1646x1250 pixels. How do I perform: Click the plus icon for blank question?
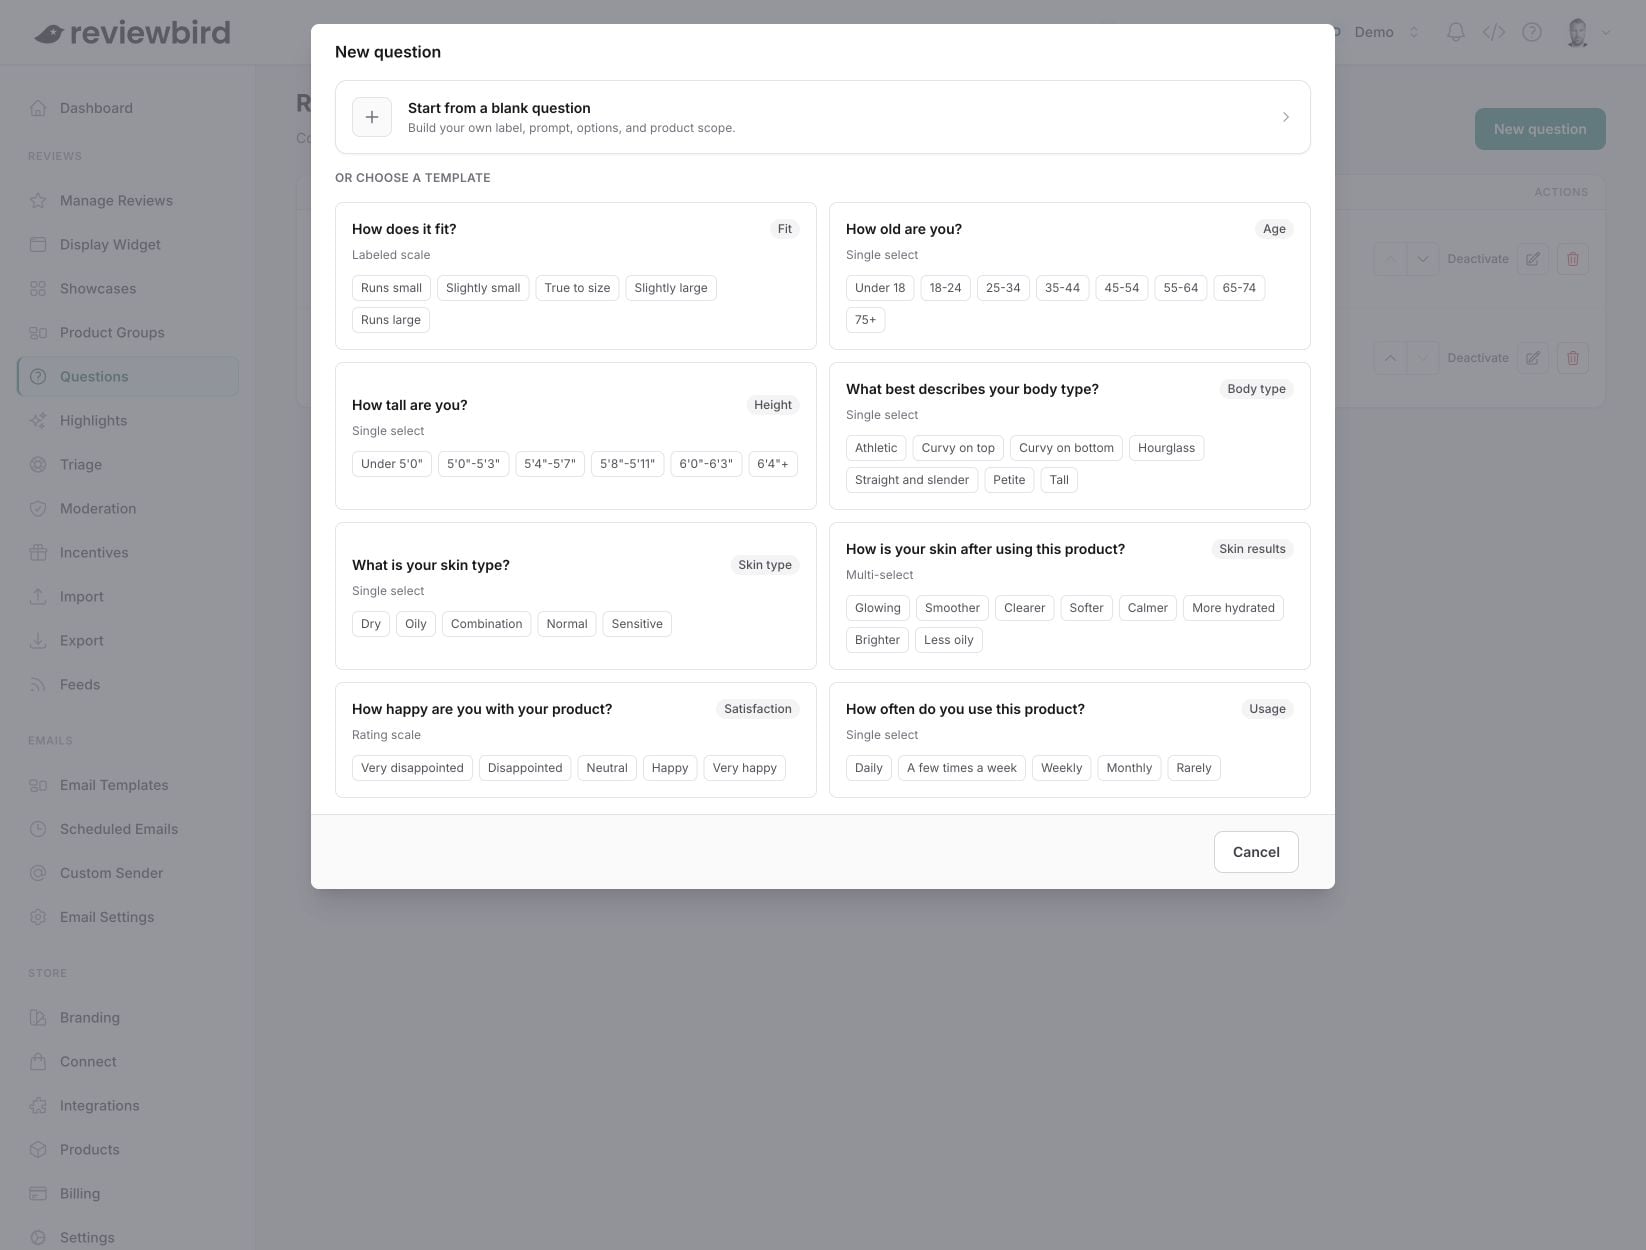tap(372, 117)
